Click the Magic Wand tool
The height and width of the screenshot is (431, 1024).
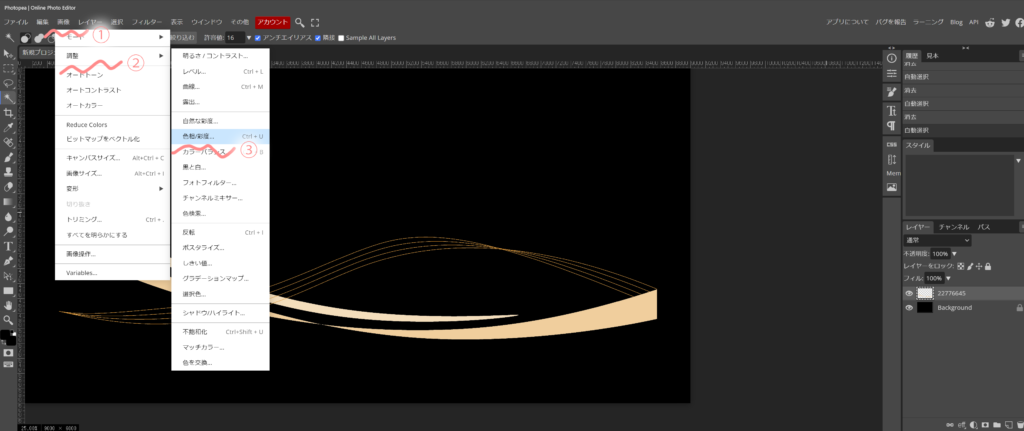pos(9,98)
